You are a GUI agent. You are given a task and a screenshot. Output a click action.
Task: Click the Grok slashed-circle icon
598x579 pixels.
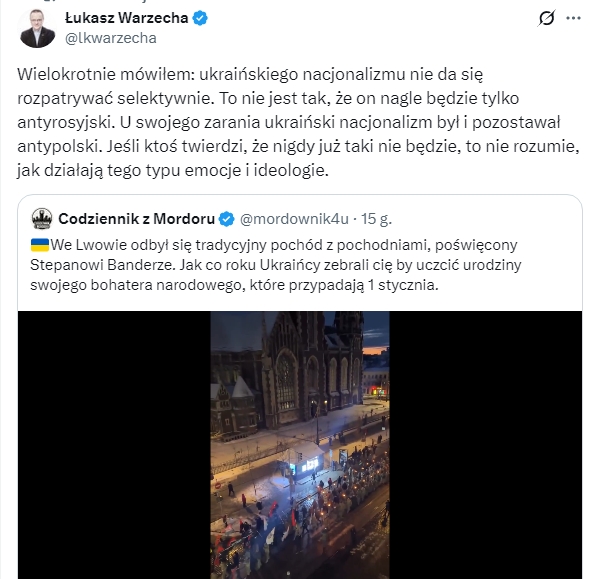547,18
